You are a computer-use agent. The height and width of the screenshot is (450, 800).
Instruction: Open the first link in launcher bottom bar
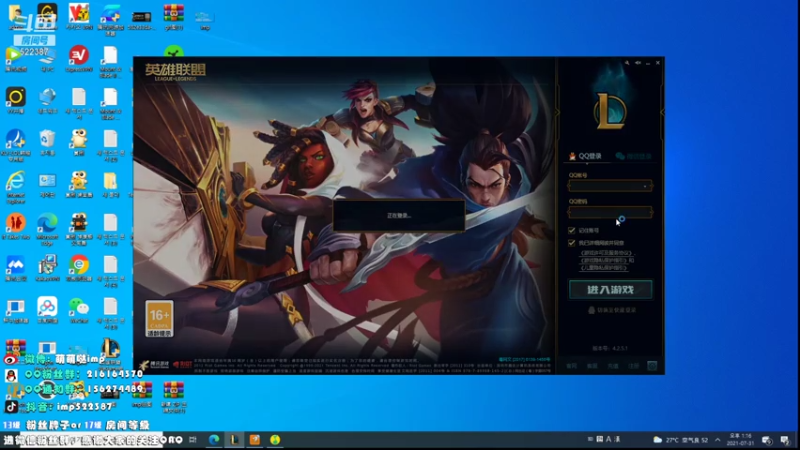click(571, 366)
